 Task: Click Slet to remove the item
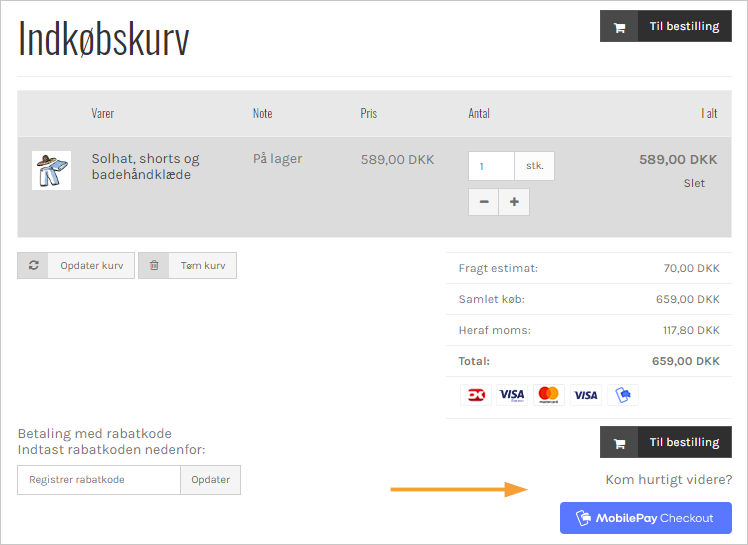click(x=694, y=183)
